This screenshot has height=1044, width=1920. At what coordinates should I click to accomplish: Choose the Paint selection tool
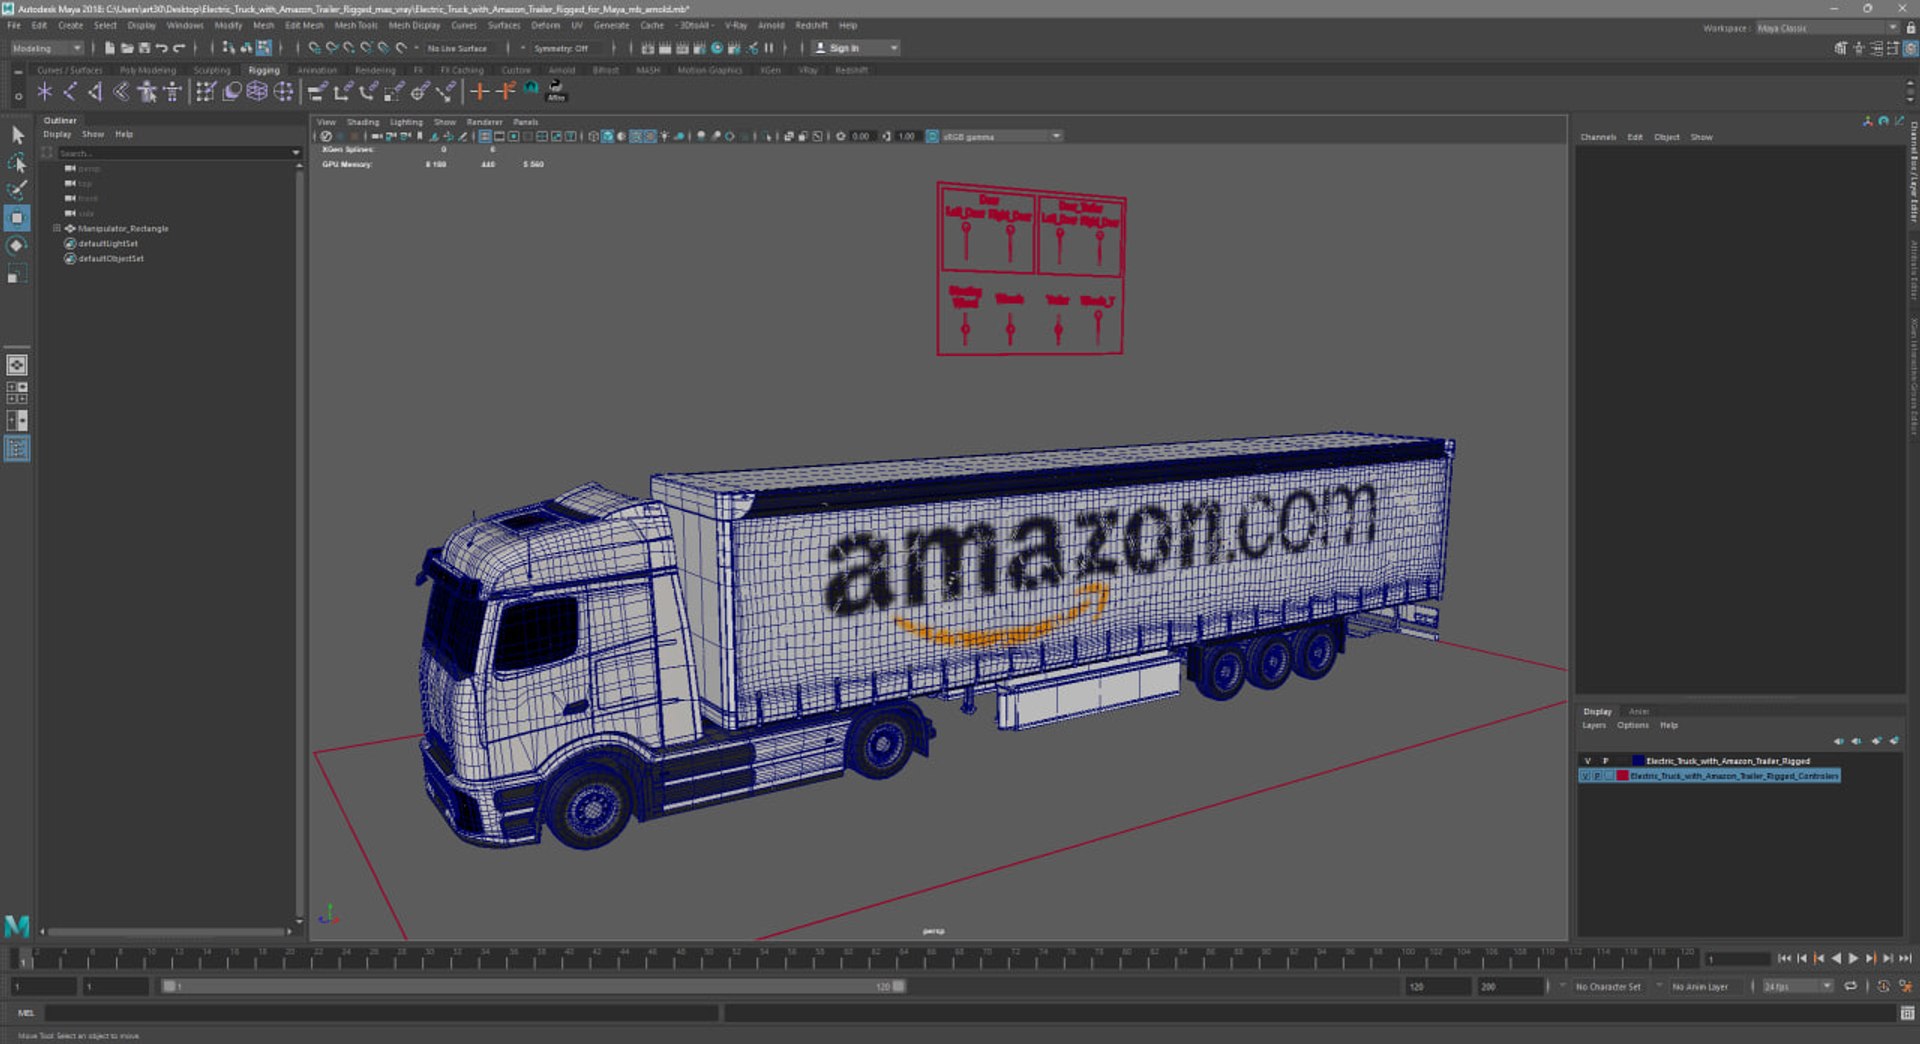click(x=17, y=190)
